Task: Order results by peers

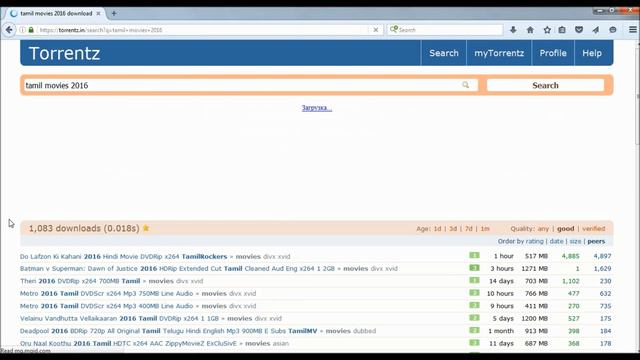Action: [x=596, y=241]
